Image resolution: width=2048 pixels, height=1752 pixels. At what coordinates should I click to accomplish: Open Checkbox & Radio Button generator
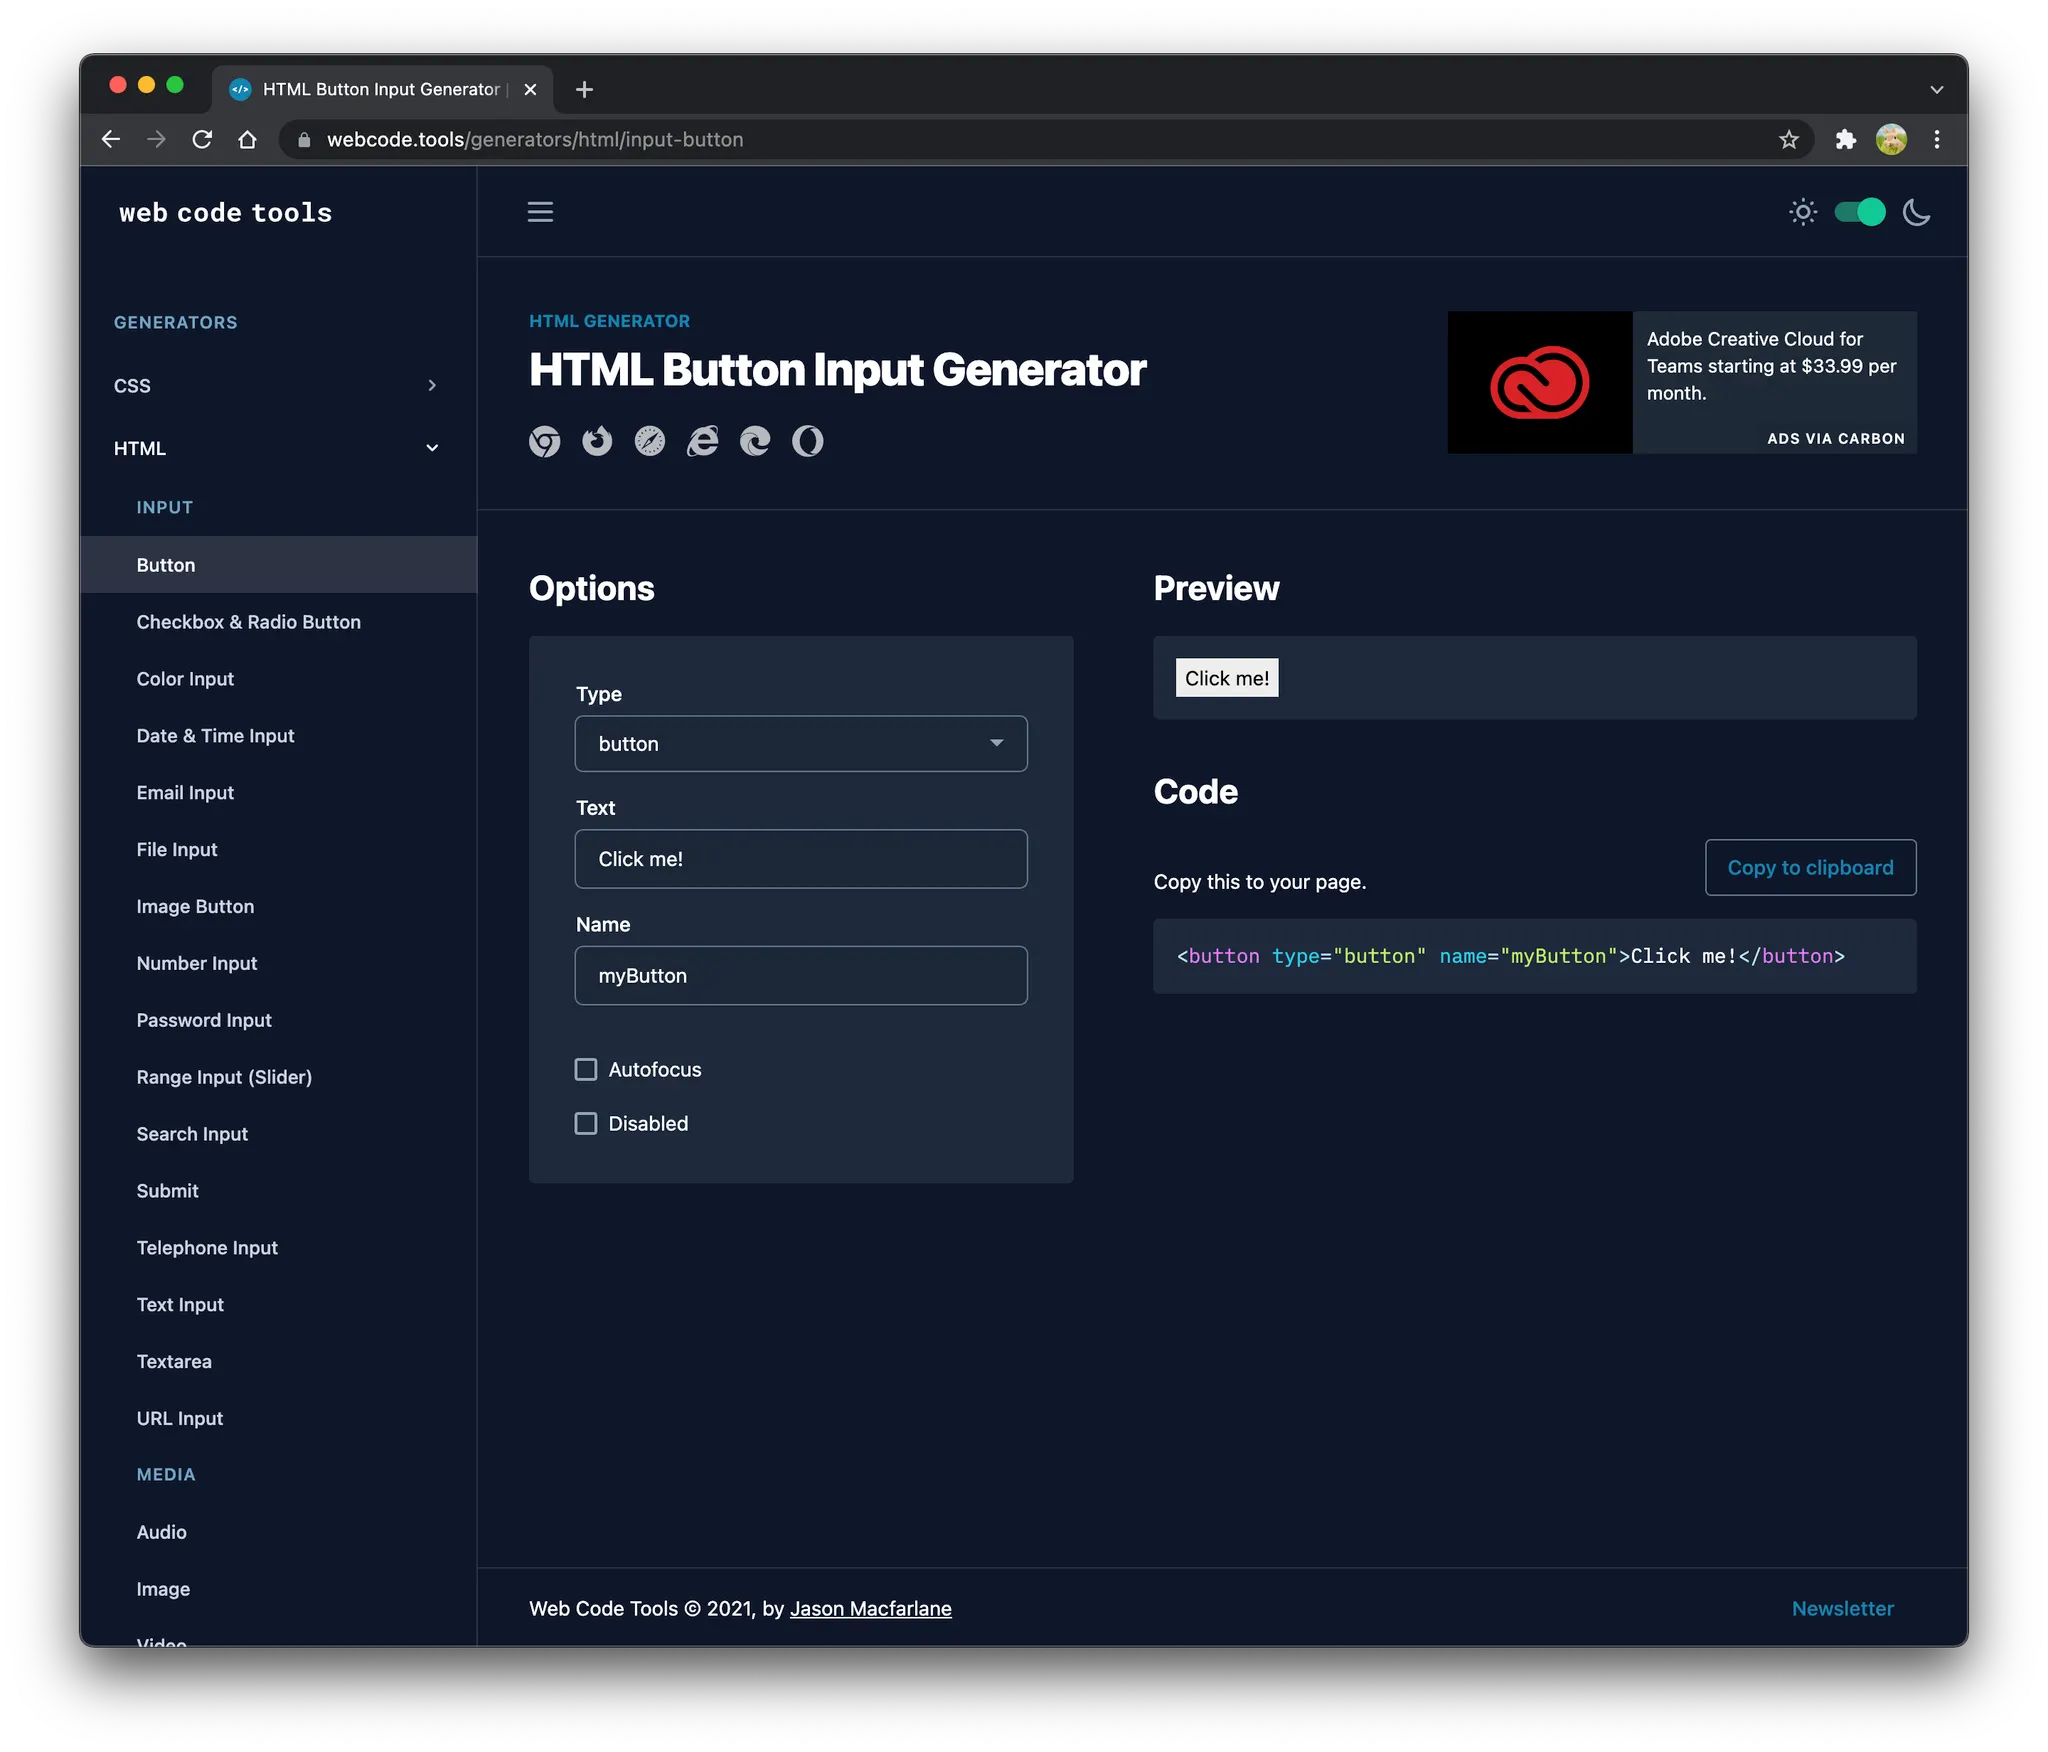coord(248,622)
